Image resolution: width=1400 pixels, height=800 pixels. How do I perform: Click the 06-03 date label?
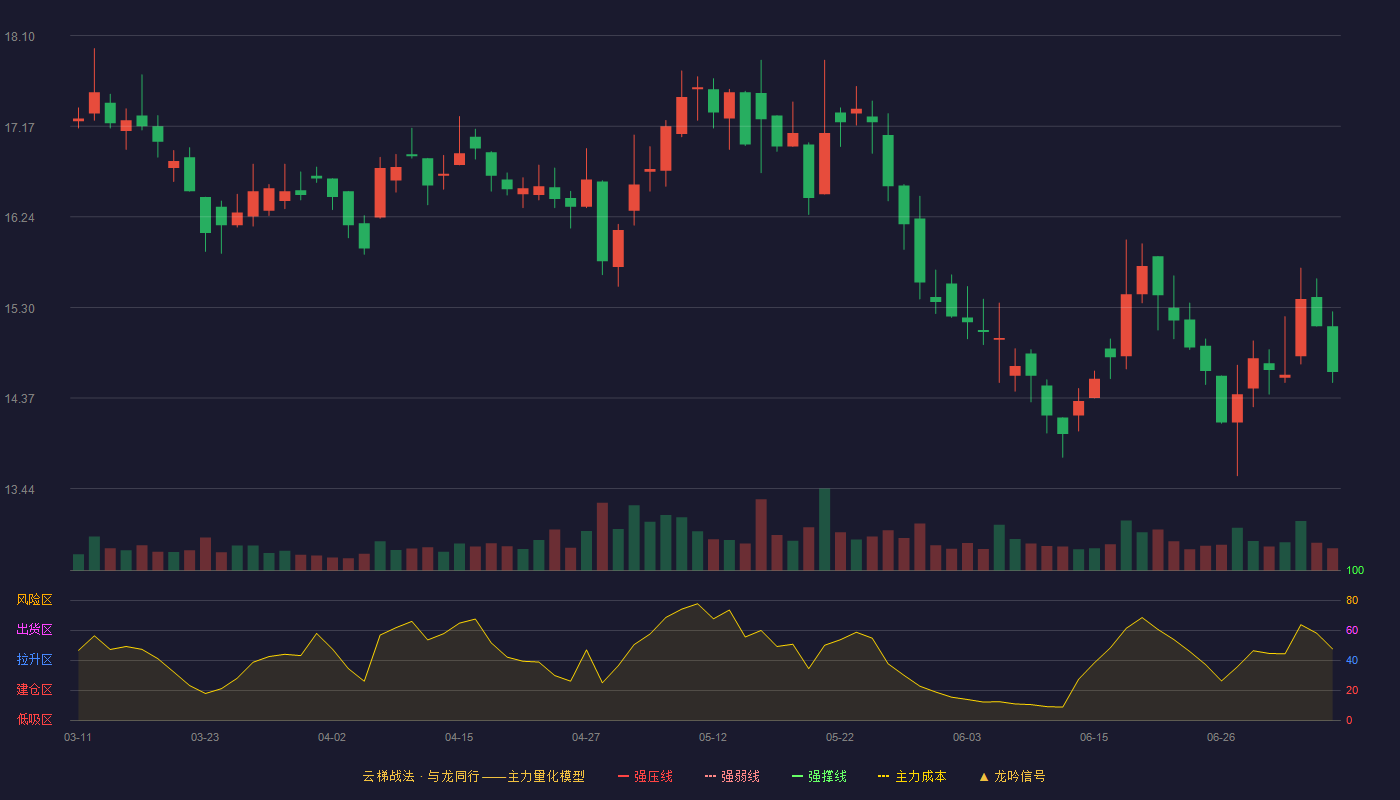click(967, 737)
